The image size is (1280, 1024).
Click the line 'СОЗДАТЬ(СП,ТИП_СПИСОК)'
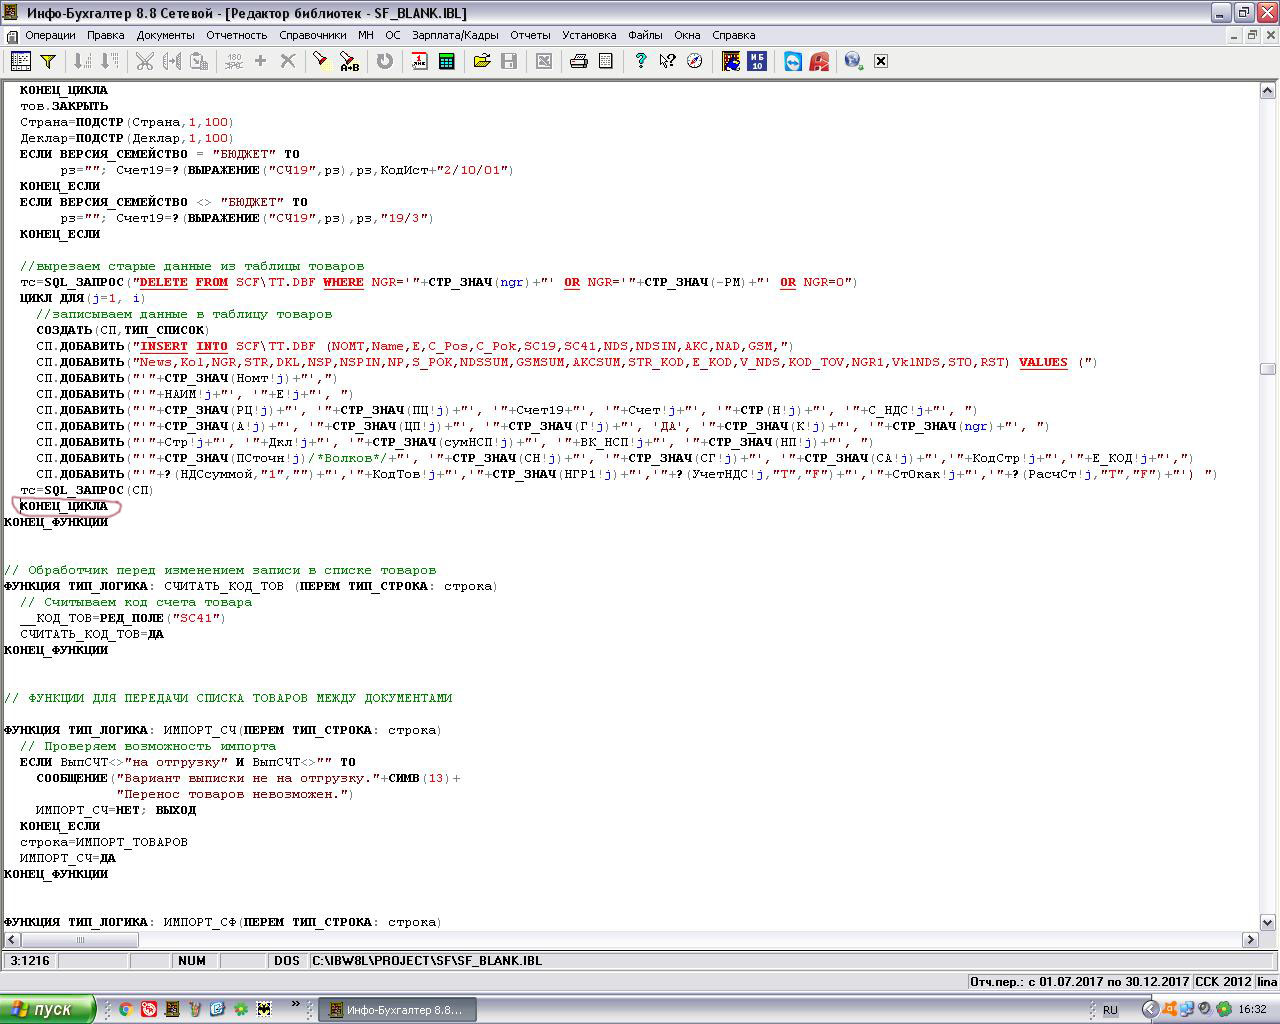coord(123,330)
